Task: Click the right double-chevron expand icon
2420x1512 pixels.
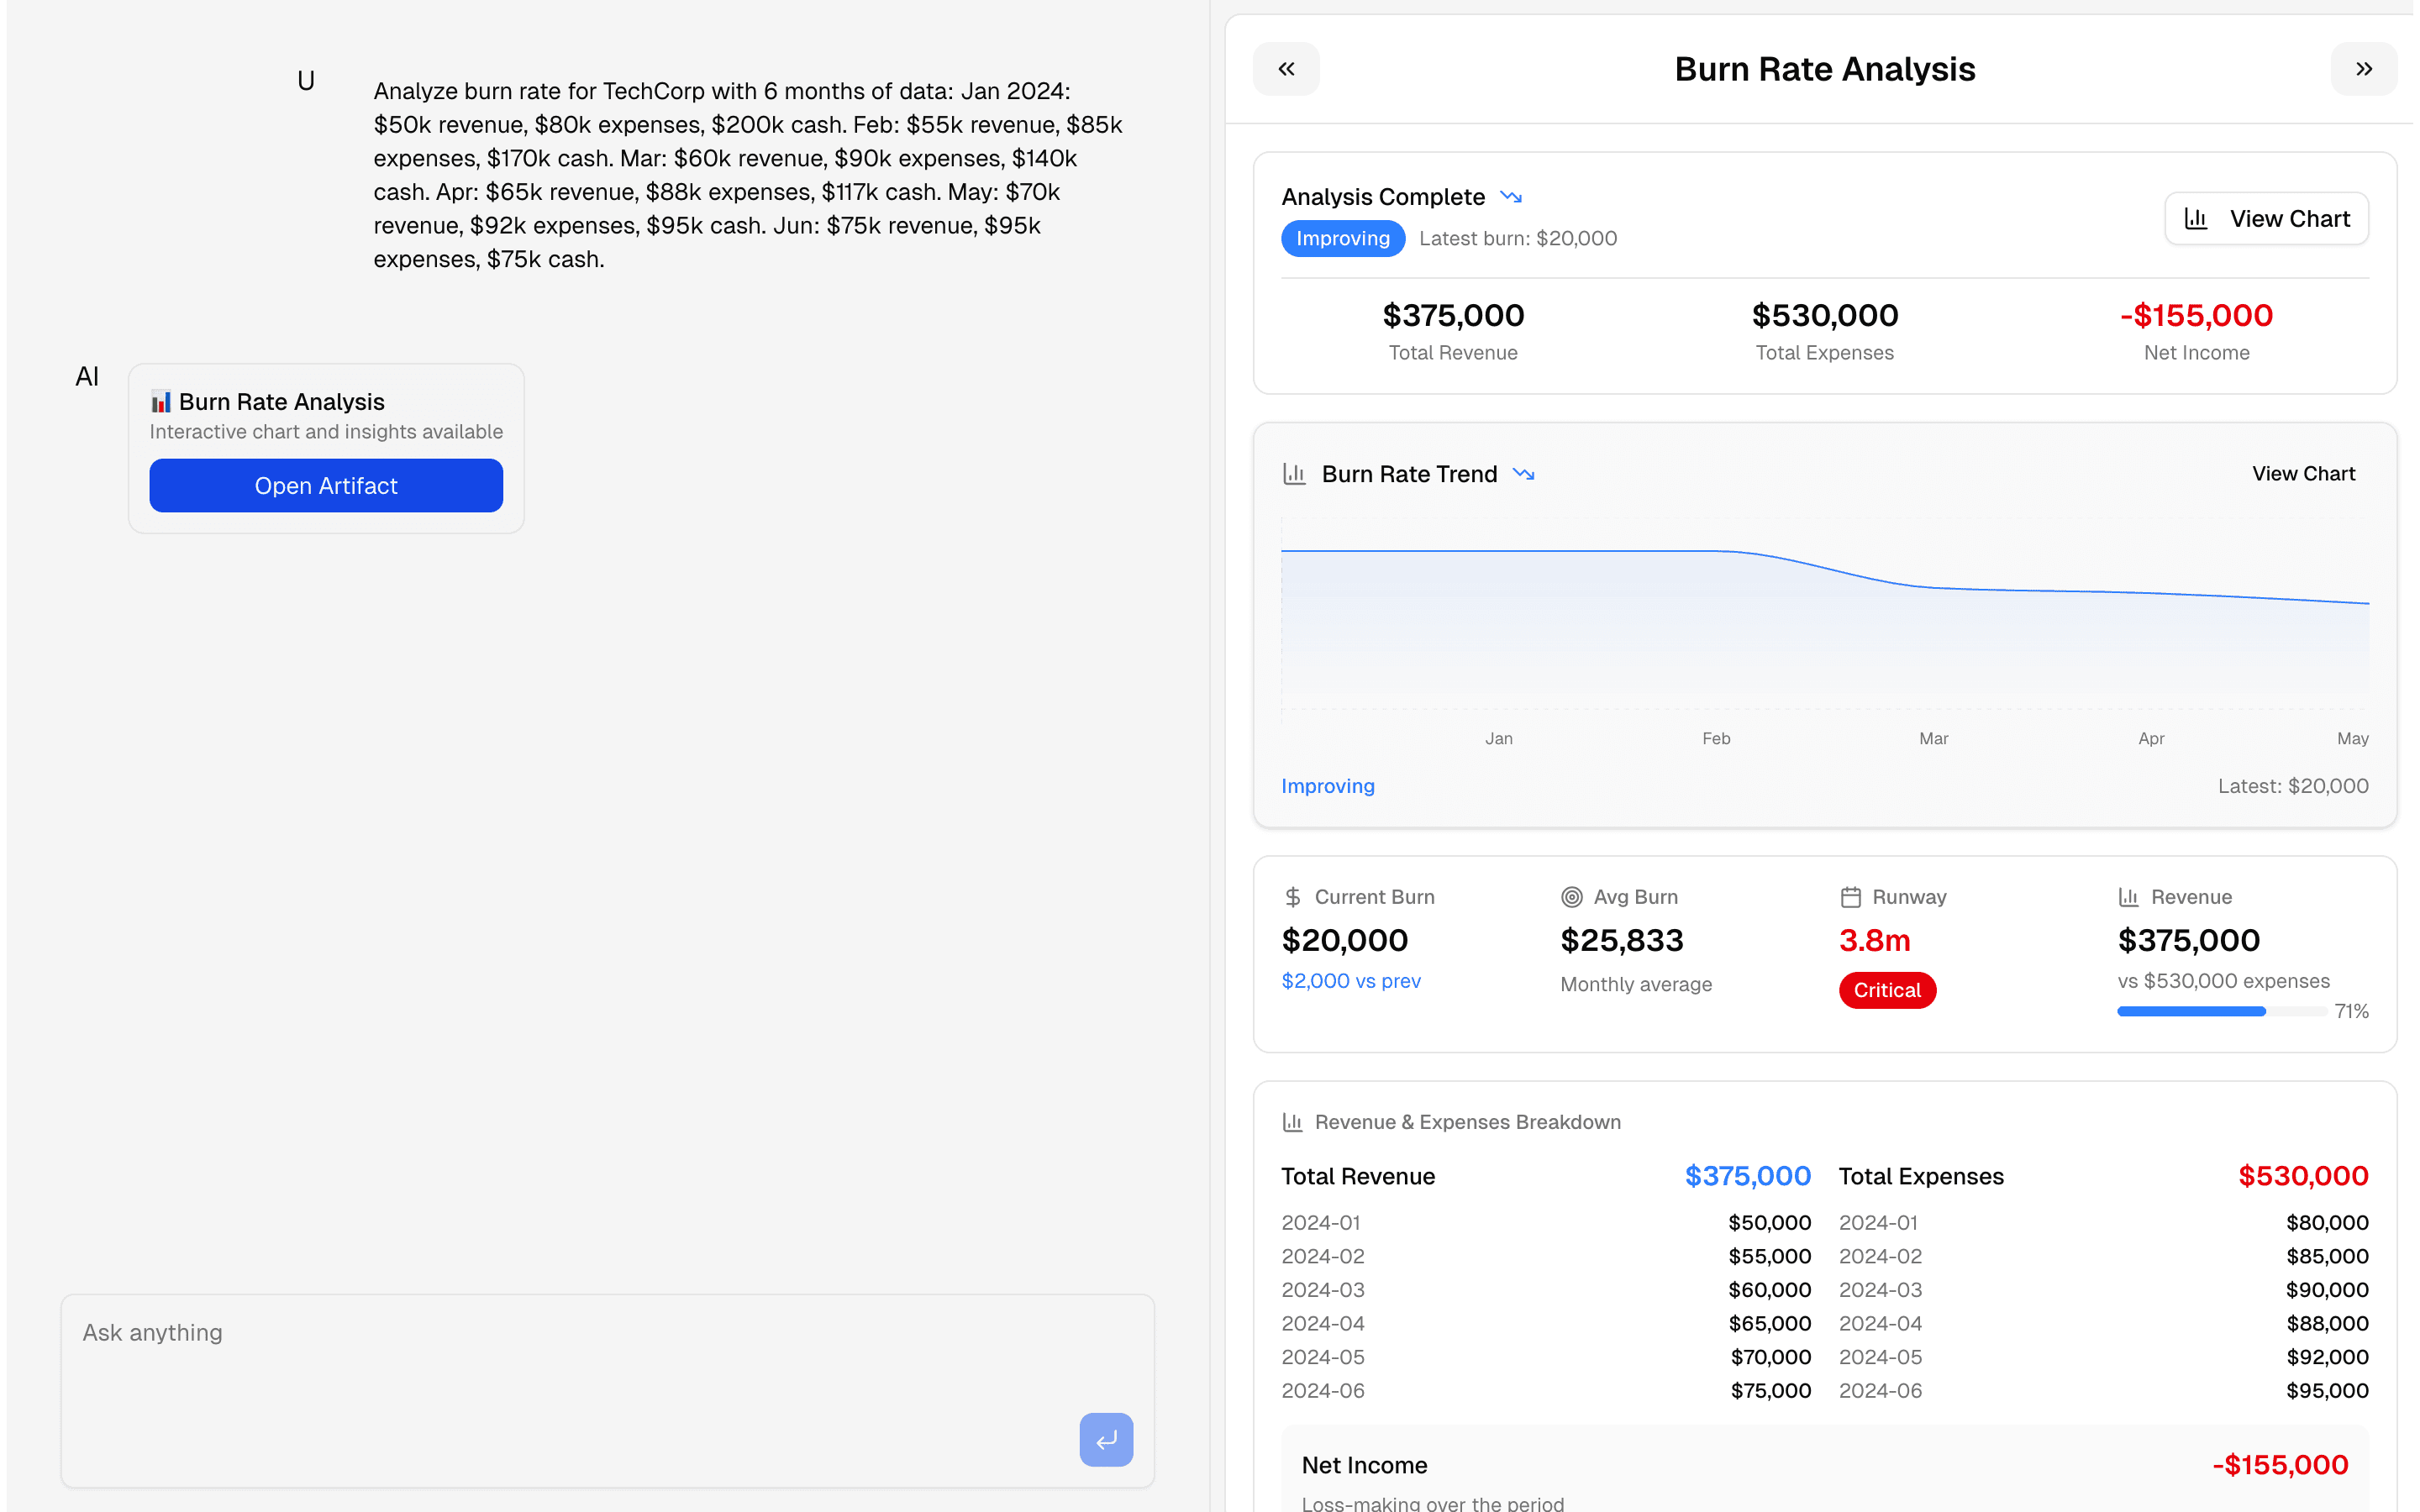Action: click(2363, 69)
